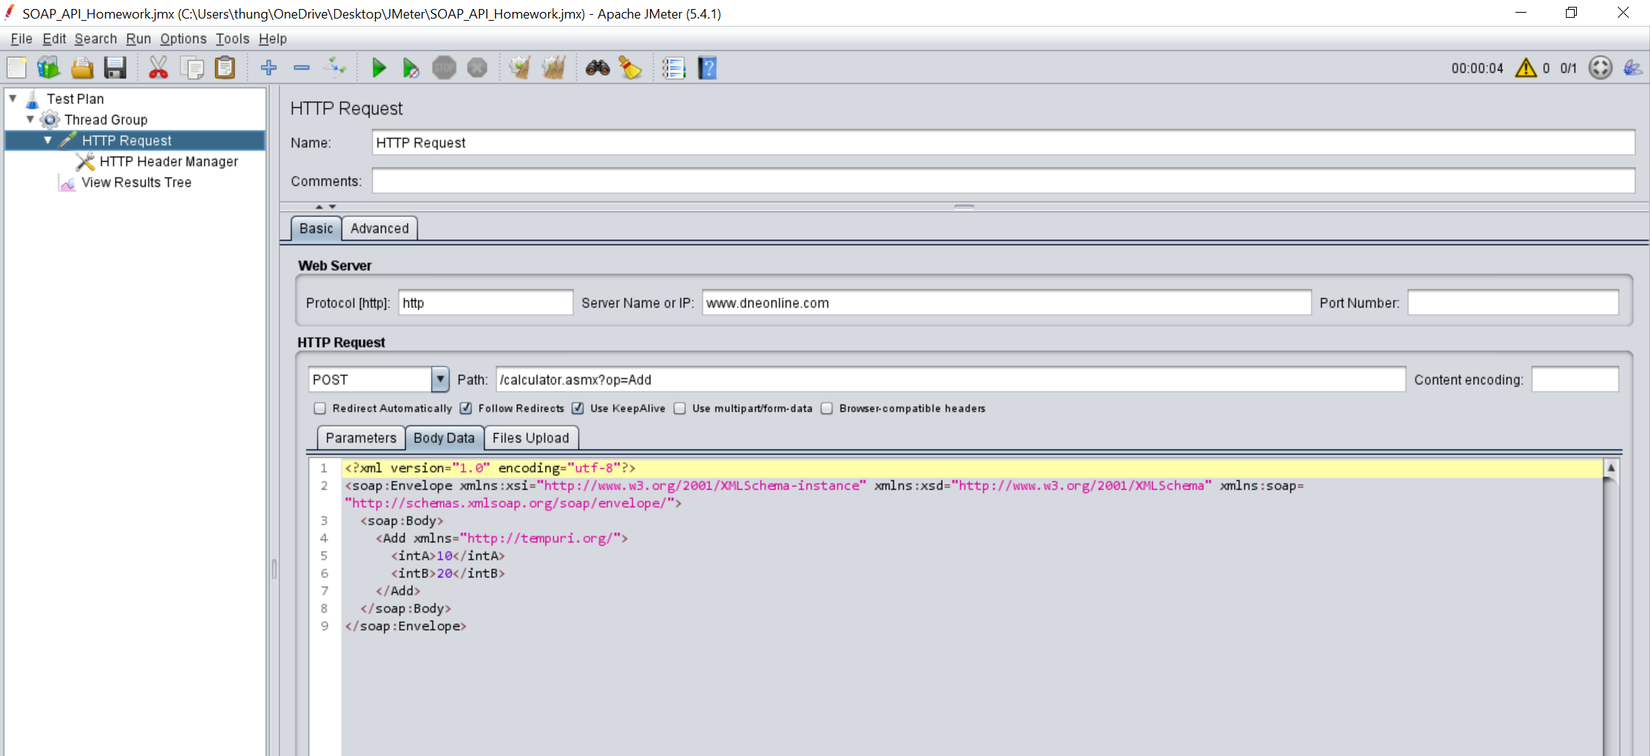Clear current results with broom icon
The height and width of the screenshot is (756, 1650).
519,68
